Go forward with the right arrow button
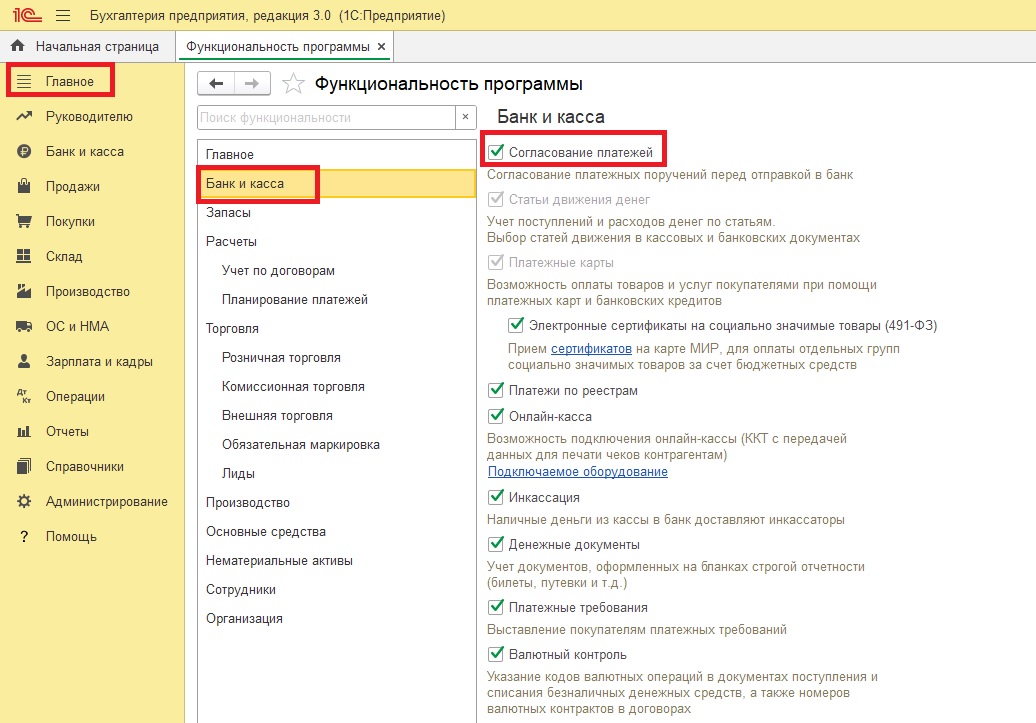1036x723 pixels. pyautogui.click(x=252, y=83)
